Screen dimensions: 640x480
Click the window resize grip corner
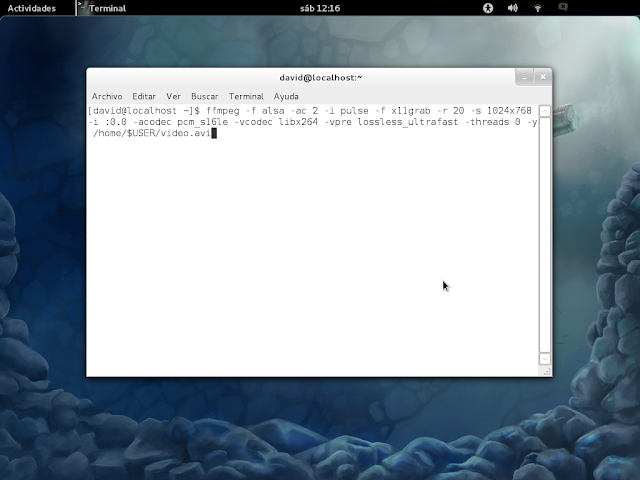click(x=547, y=371)
